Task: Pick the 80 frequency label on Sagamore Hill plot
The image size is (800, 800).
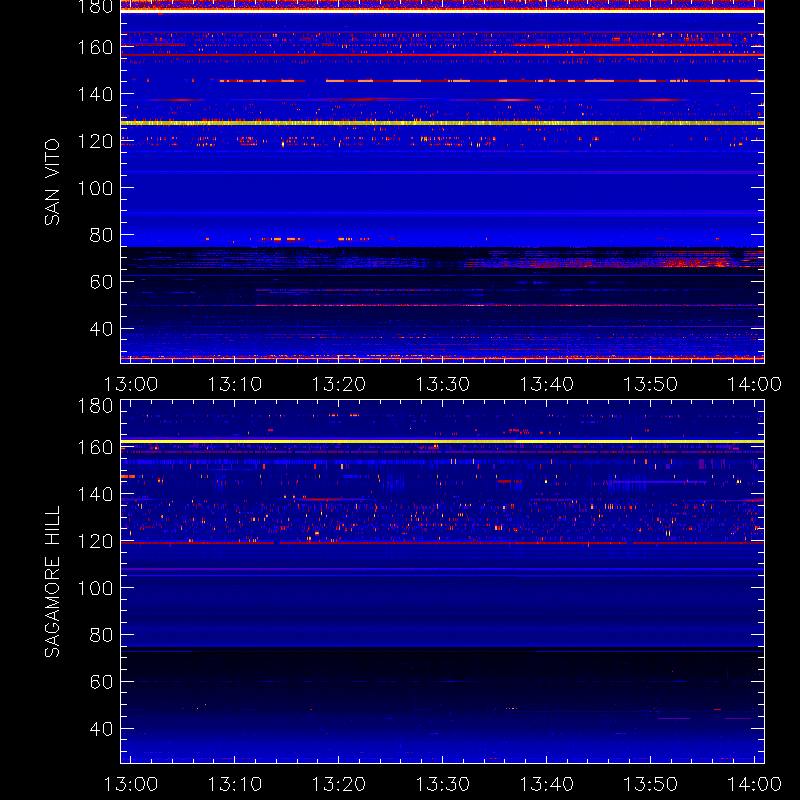Action: coord(101,635)
